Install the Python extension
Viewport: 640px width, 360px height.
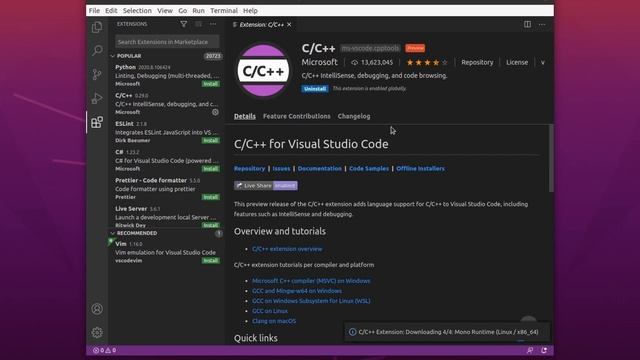tap(211, 84)
